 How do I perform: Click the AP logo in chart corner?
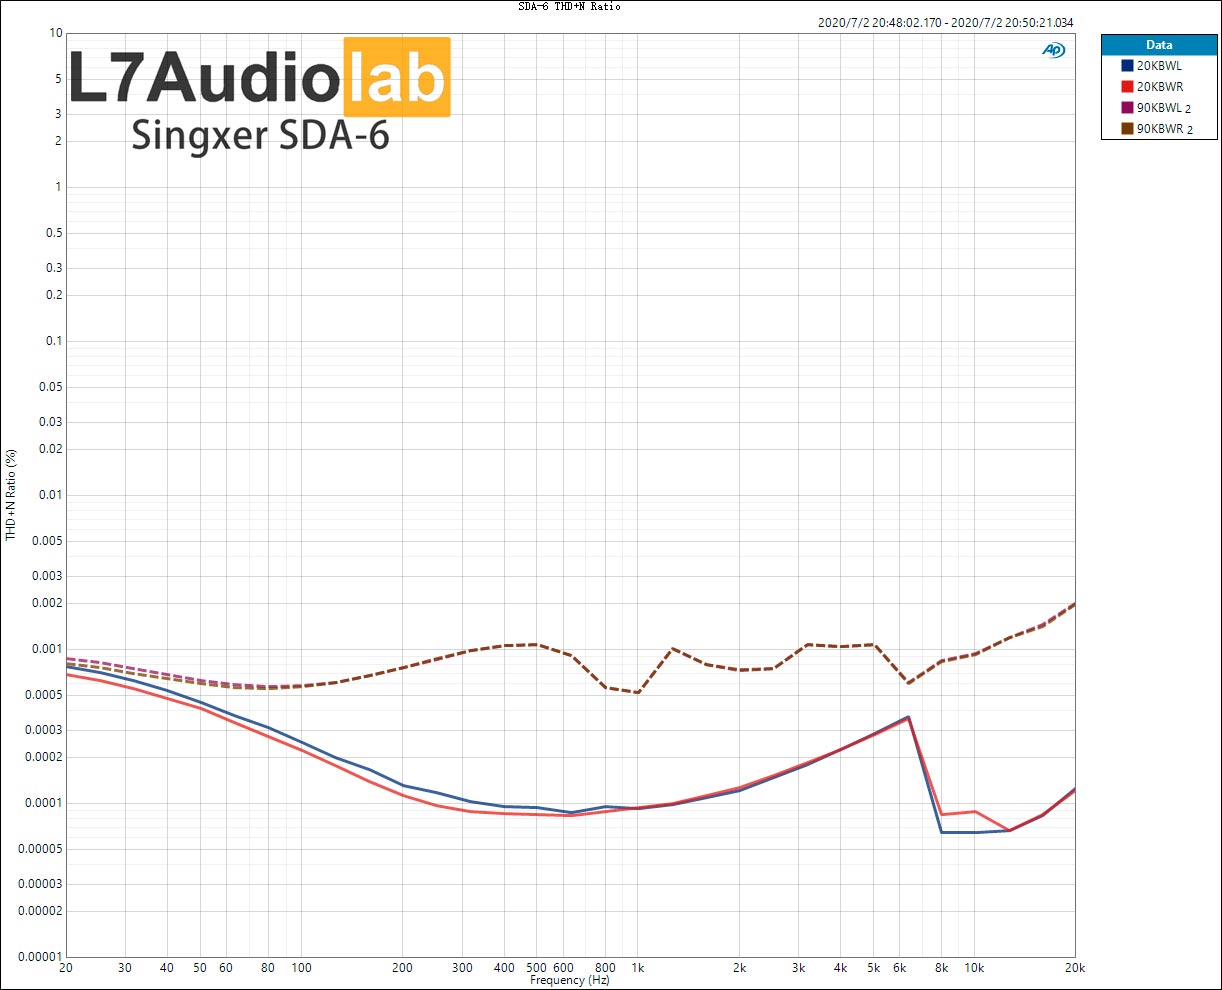(x=1053, y=50)
